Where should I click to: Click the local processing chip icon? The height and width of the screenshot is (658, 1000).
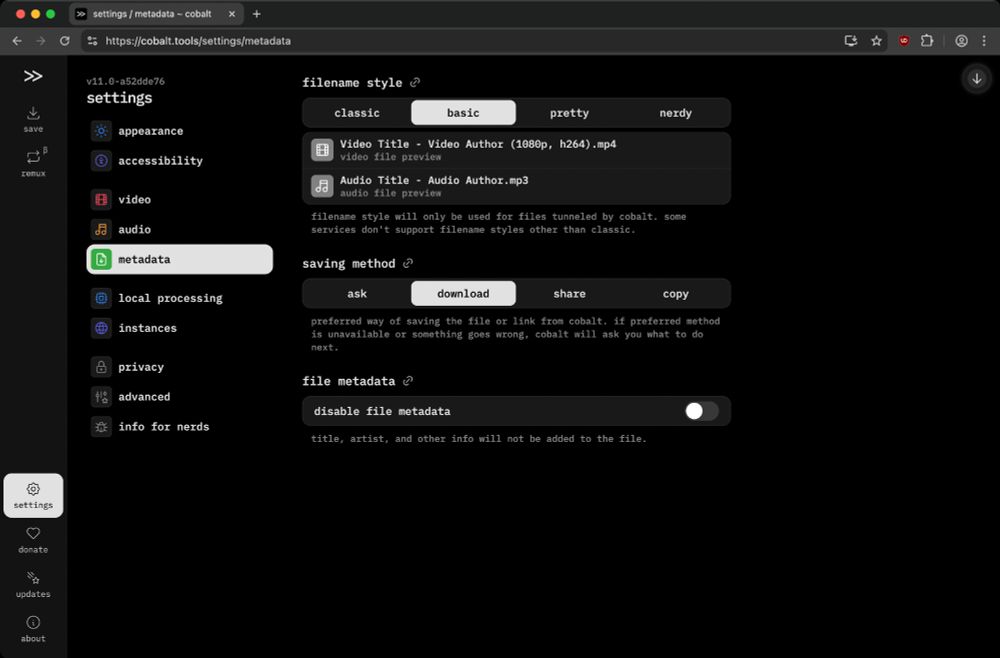[101, 298]
